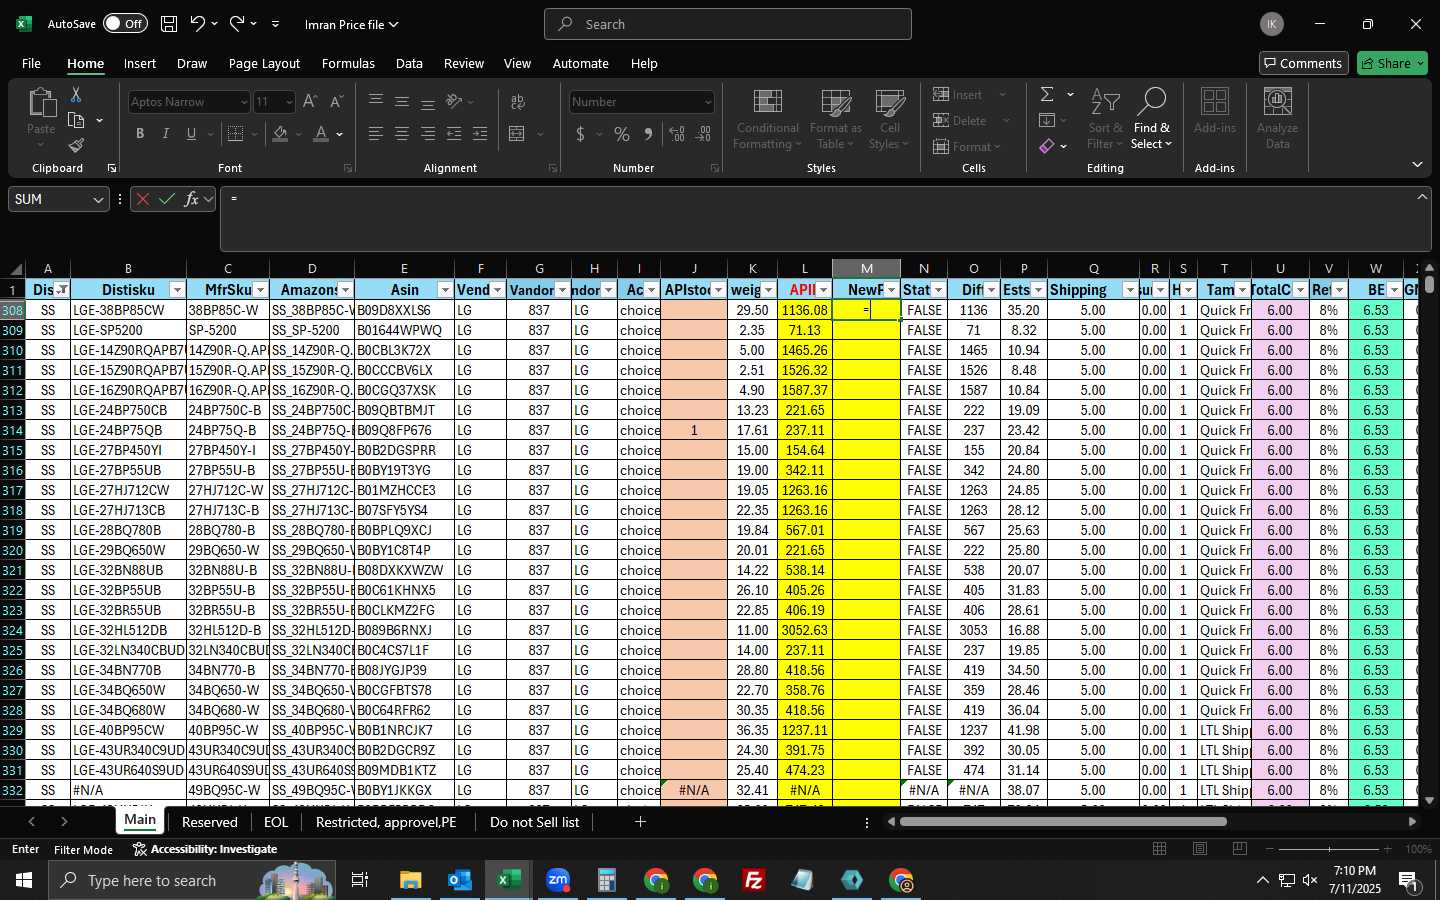This screenshot has width=1440, height=900.
Task: Click the Format button in Cells group
Action: click(968, 147)
